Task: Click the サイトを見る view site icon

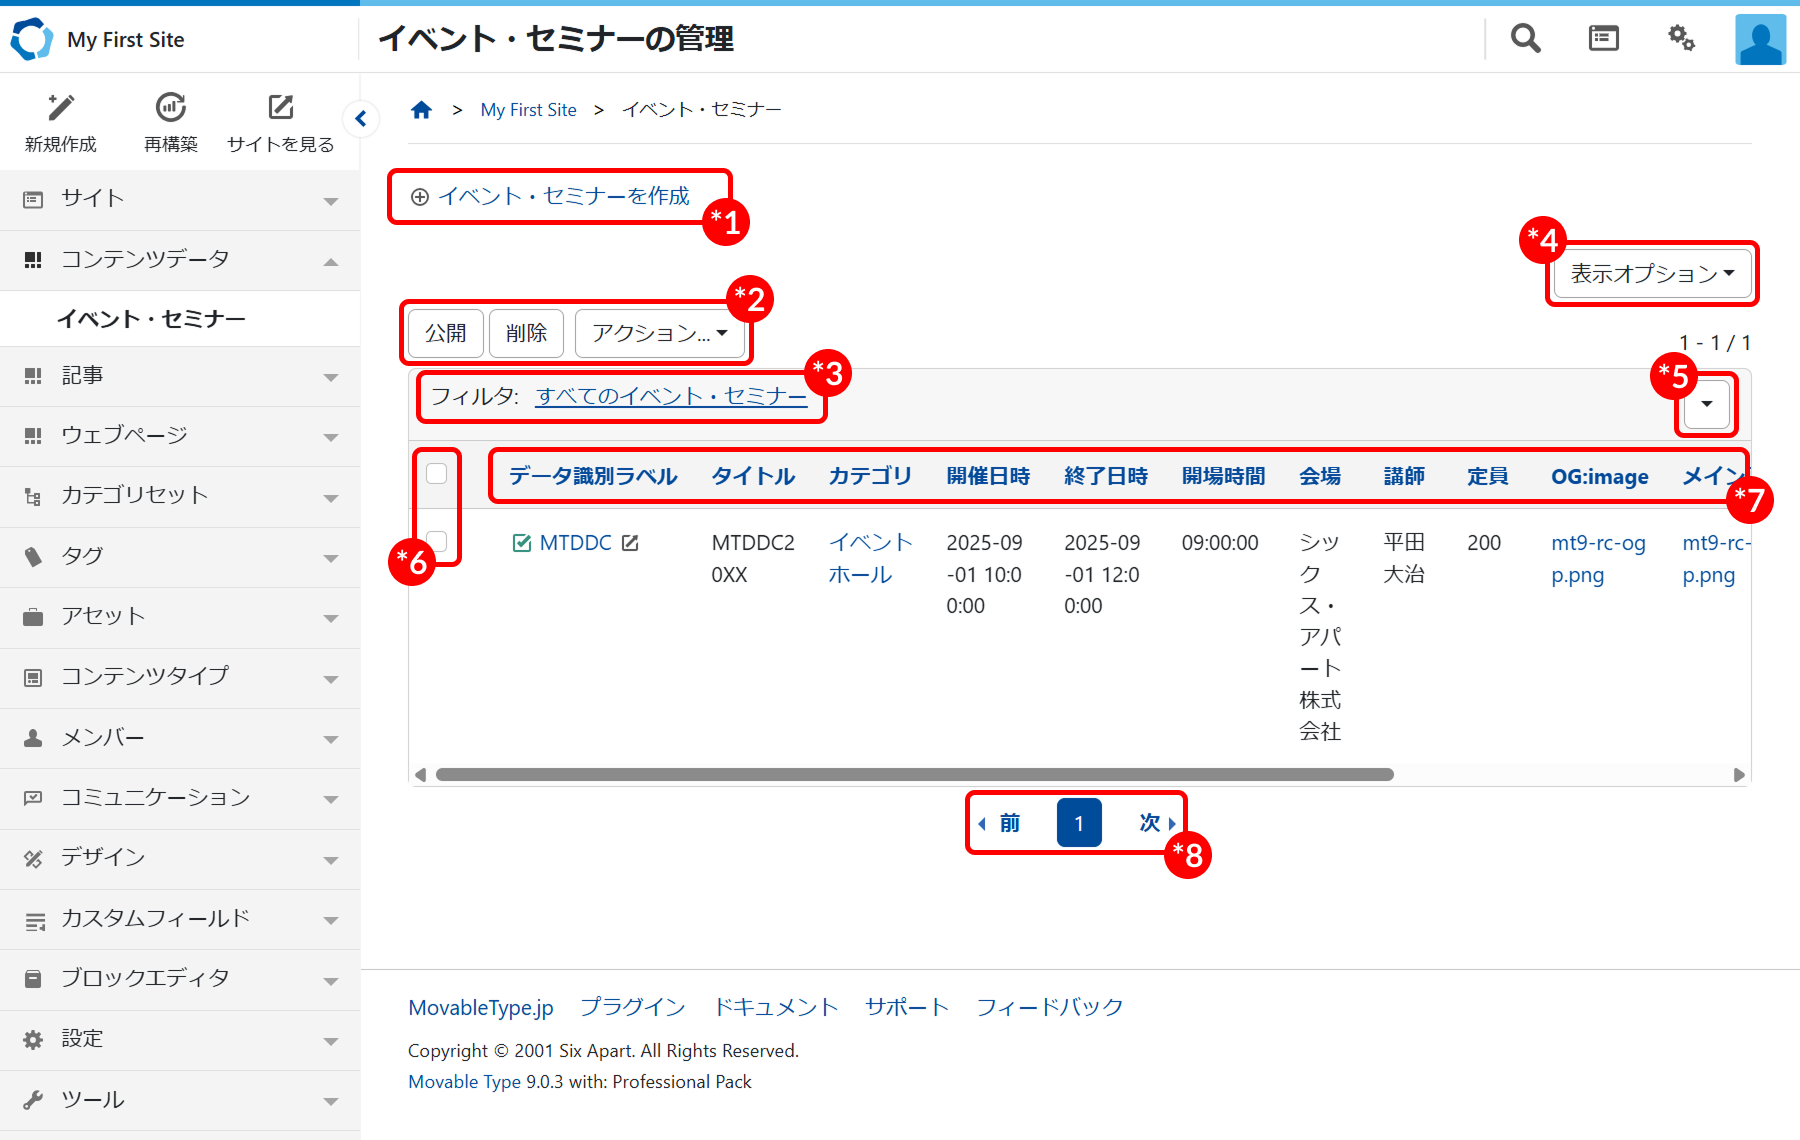Action: [281, 108]
